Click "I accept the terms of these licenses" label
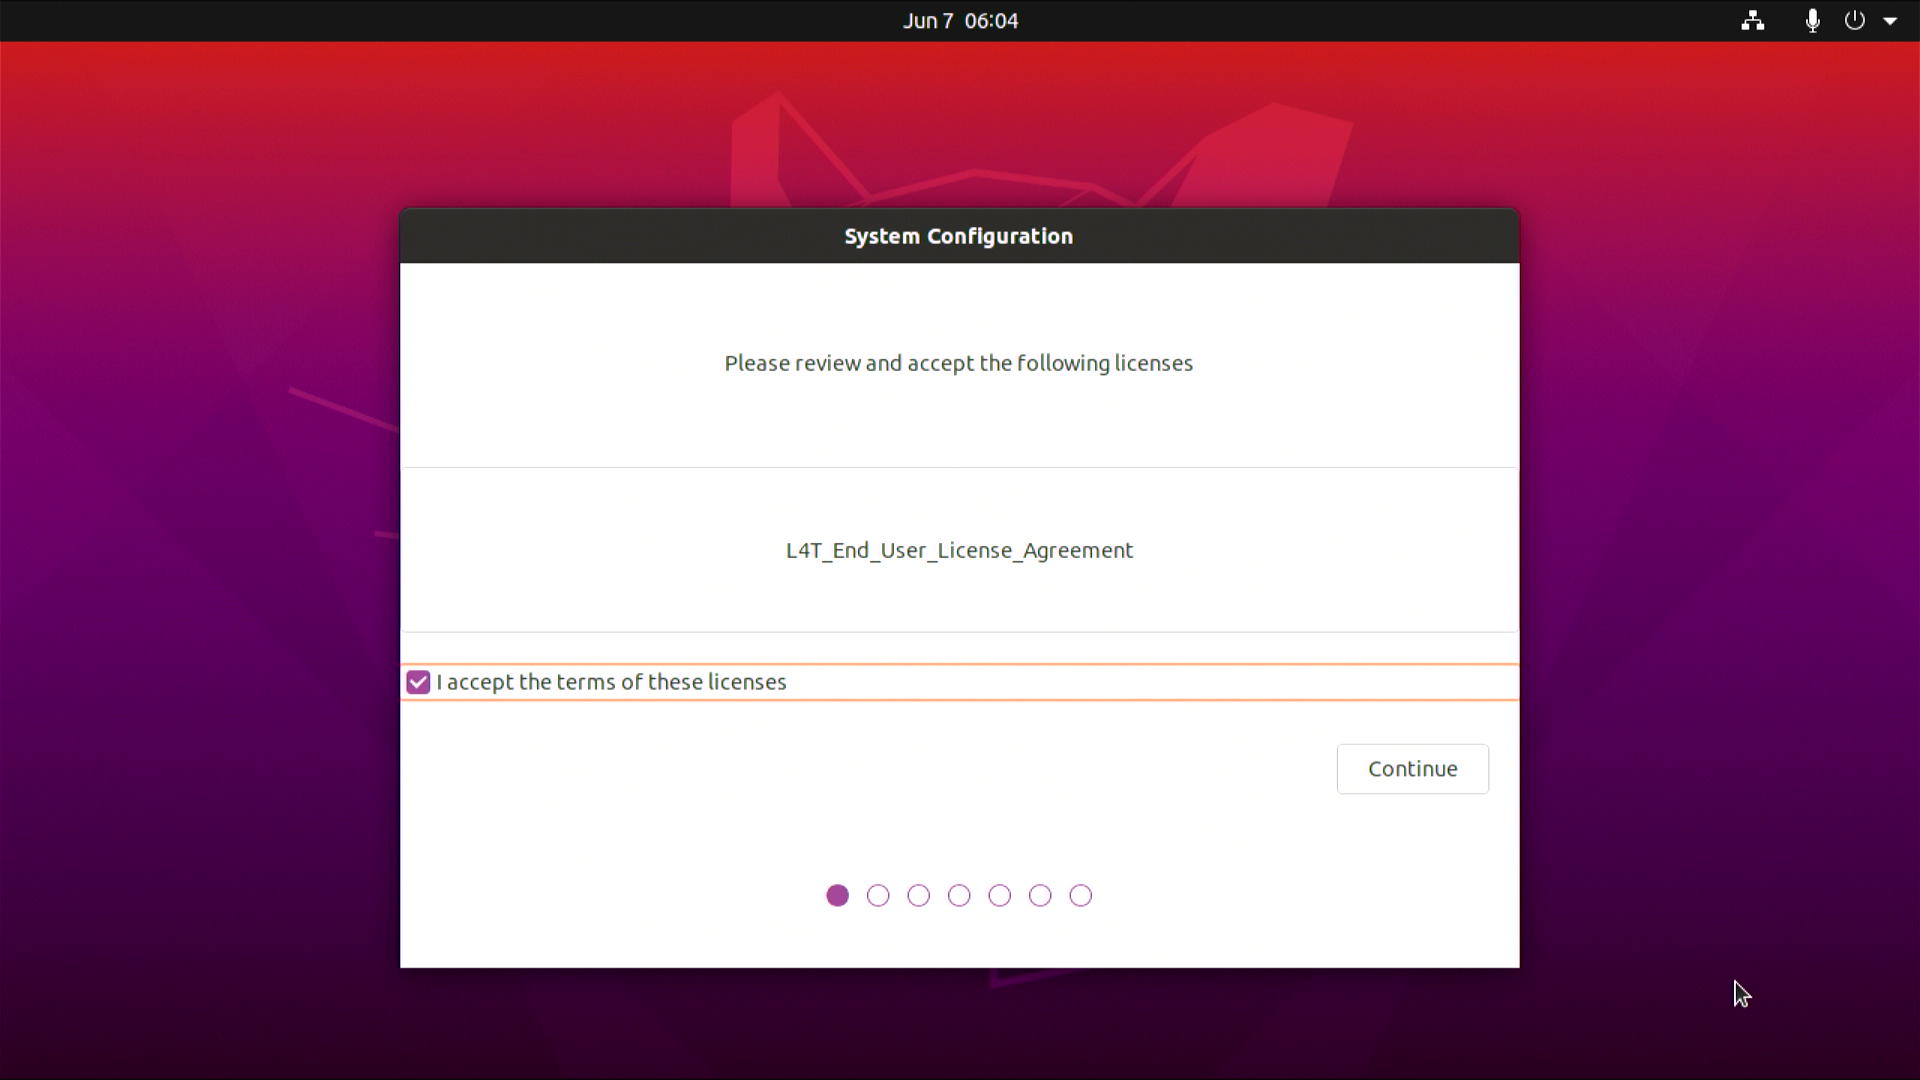Image resolution: width=1920 pixels, height=1080 pixels. (x=611, y=682)
